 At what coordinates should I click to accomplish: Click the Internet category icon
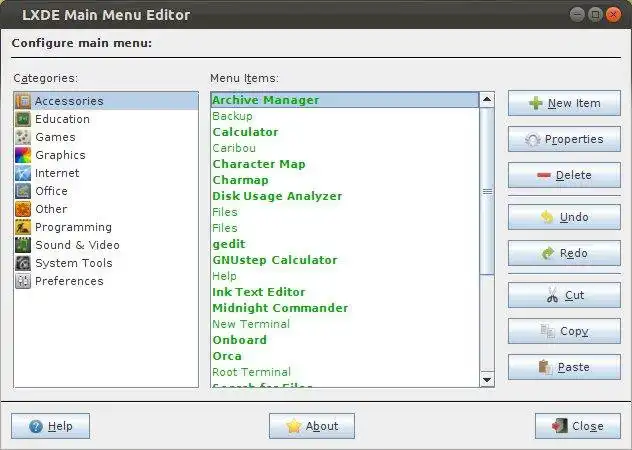(23, 173)
